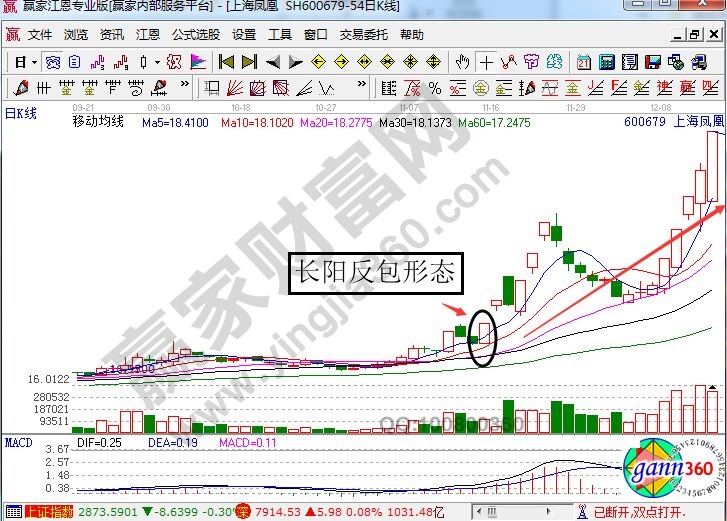Viewport: 727px width, 521px height.
Task: Click the horizontal scrollbar in status bar
Action: tap(520, 513)
